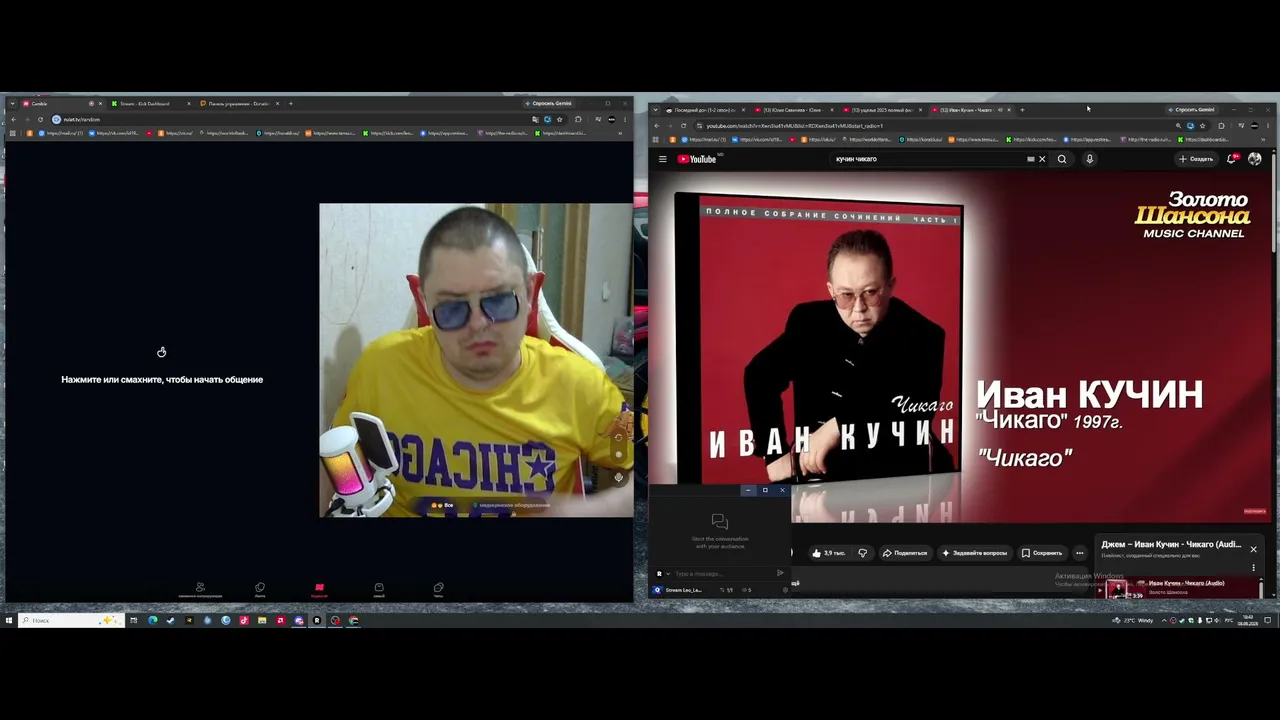Image resolution: width=1280 pixels, height=720 pixels.
Task: Run the YouTube search magnifier button
Action: (1062, 159)
